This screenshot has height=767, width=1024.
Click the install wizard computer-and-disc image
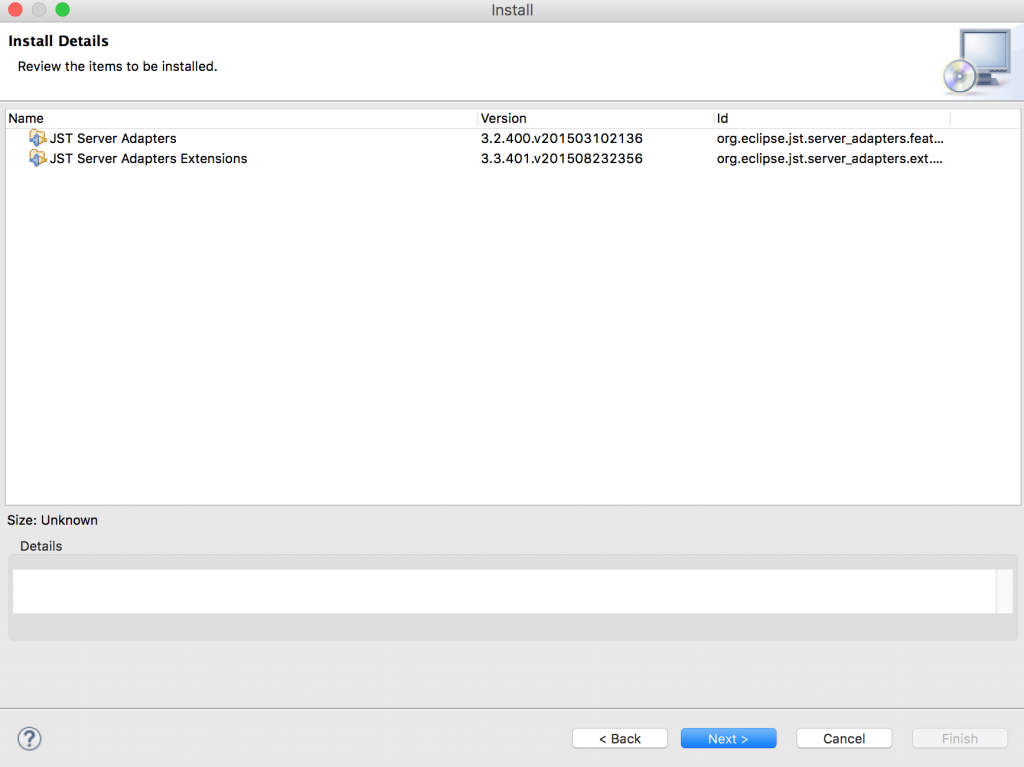978,61
